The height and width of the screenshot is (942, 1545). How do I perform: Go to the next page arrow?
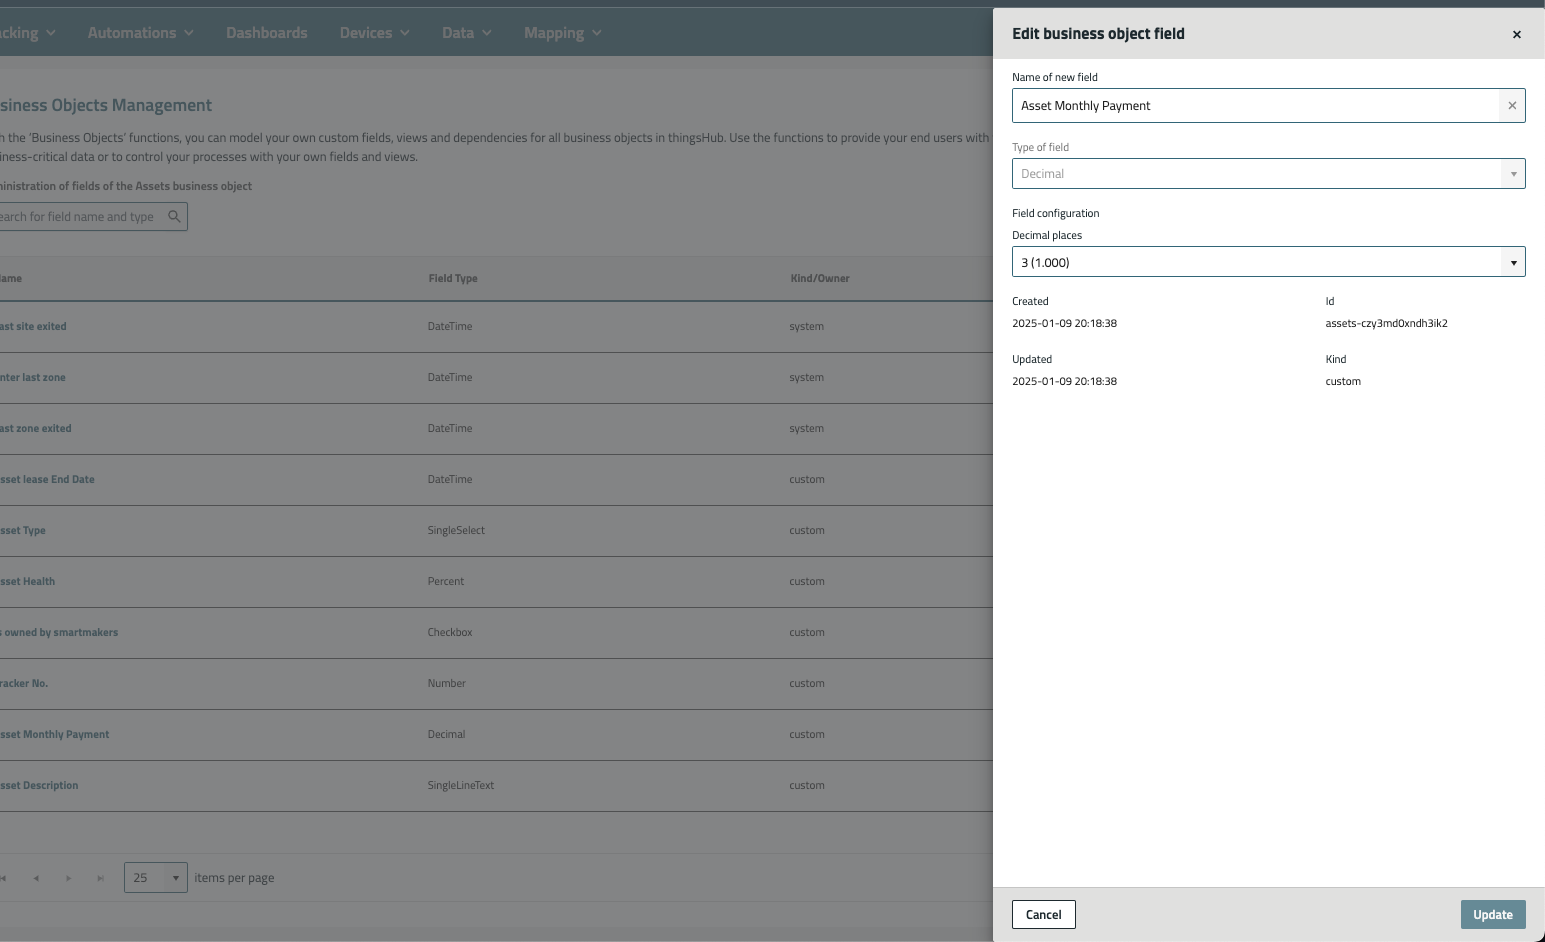point(68,878)
